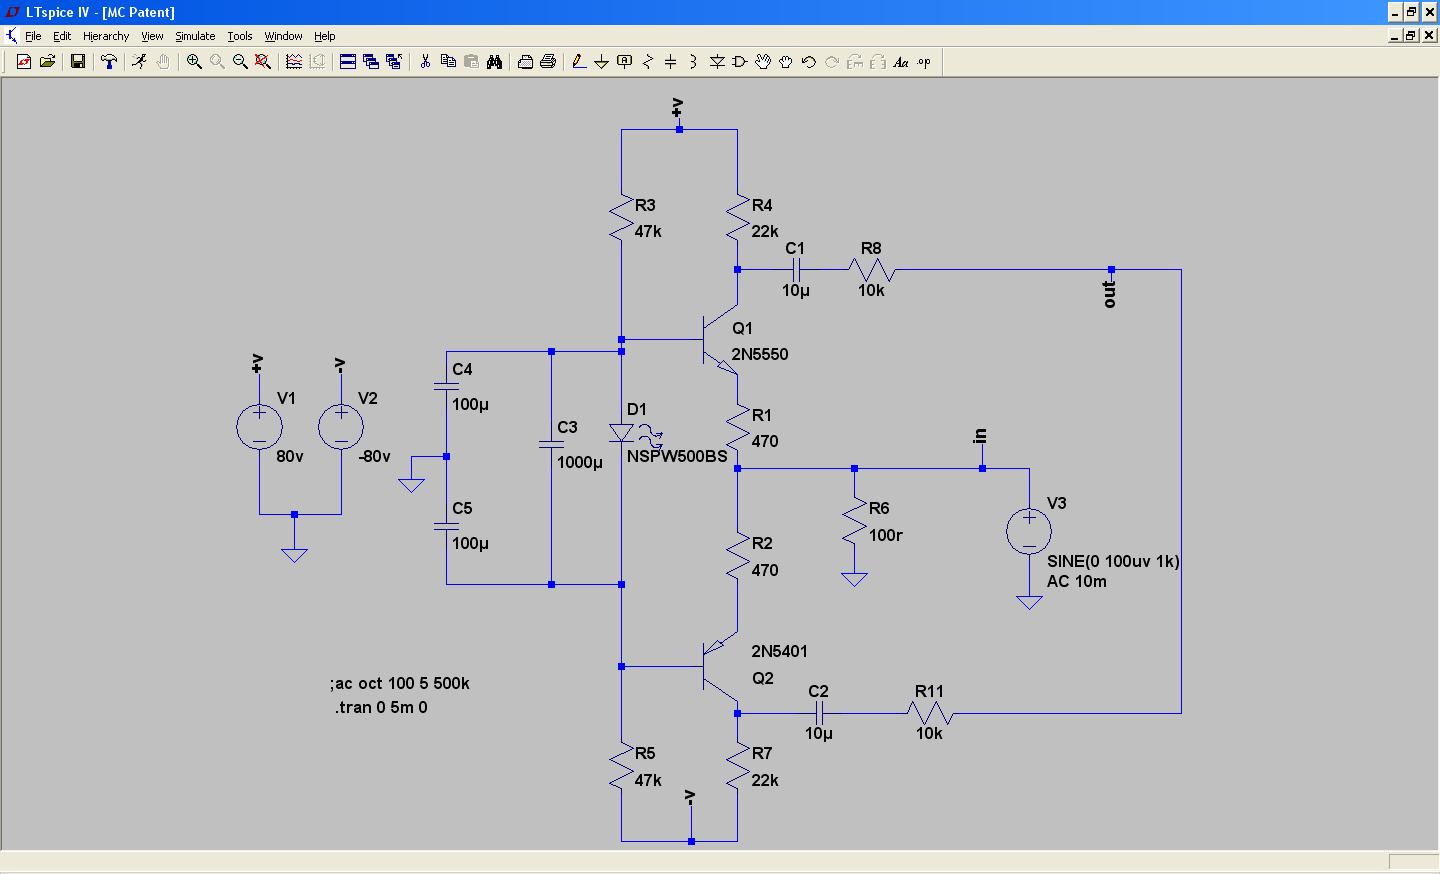
Task: Place a capacitor component
Action: [x=670, y=62]
